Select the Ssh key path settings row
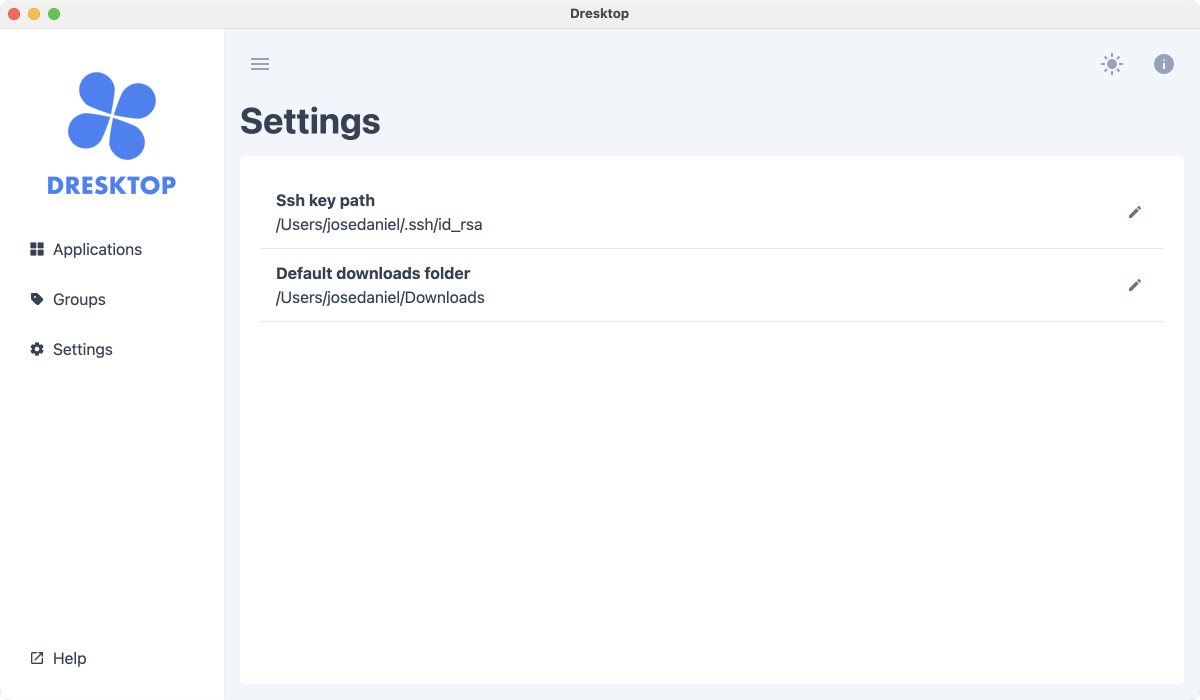This screenshot has width=1200, height=700. 700,212
